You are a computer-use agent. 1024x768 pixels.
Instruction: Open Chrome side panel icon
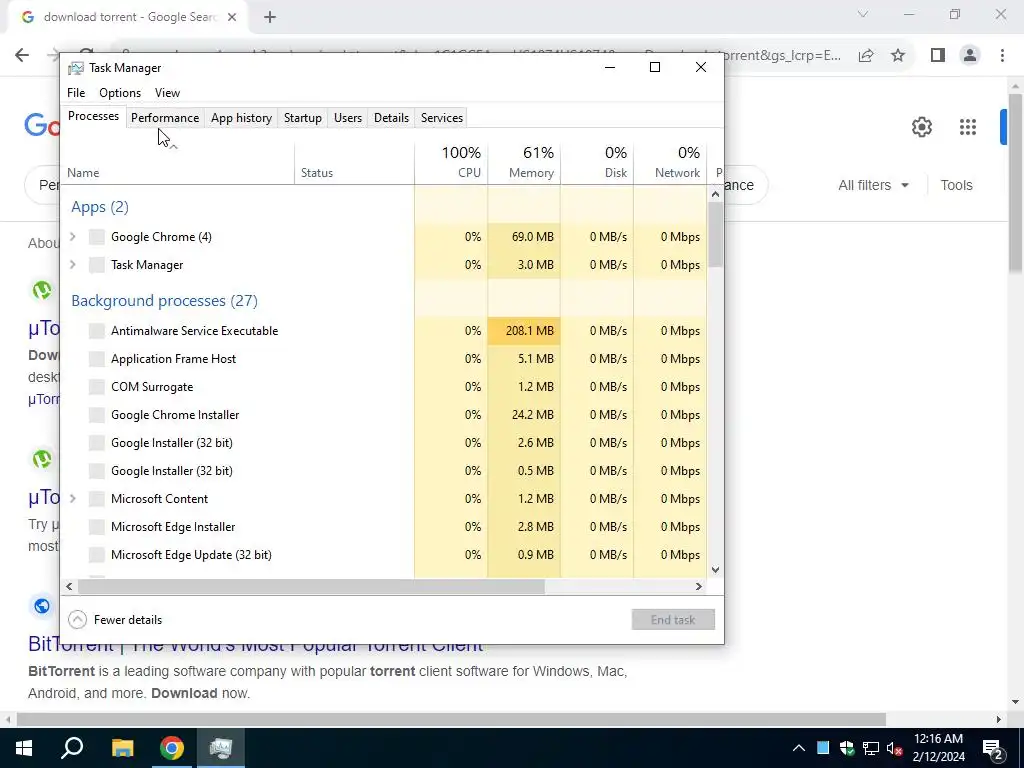pos(938,56)
